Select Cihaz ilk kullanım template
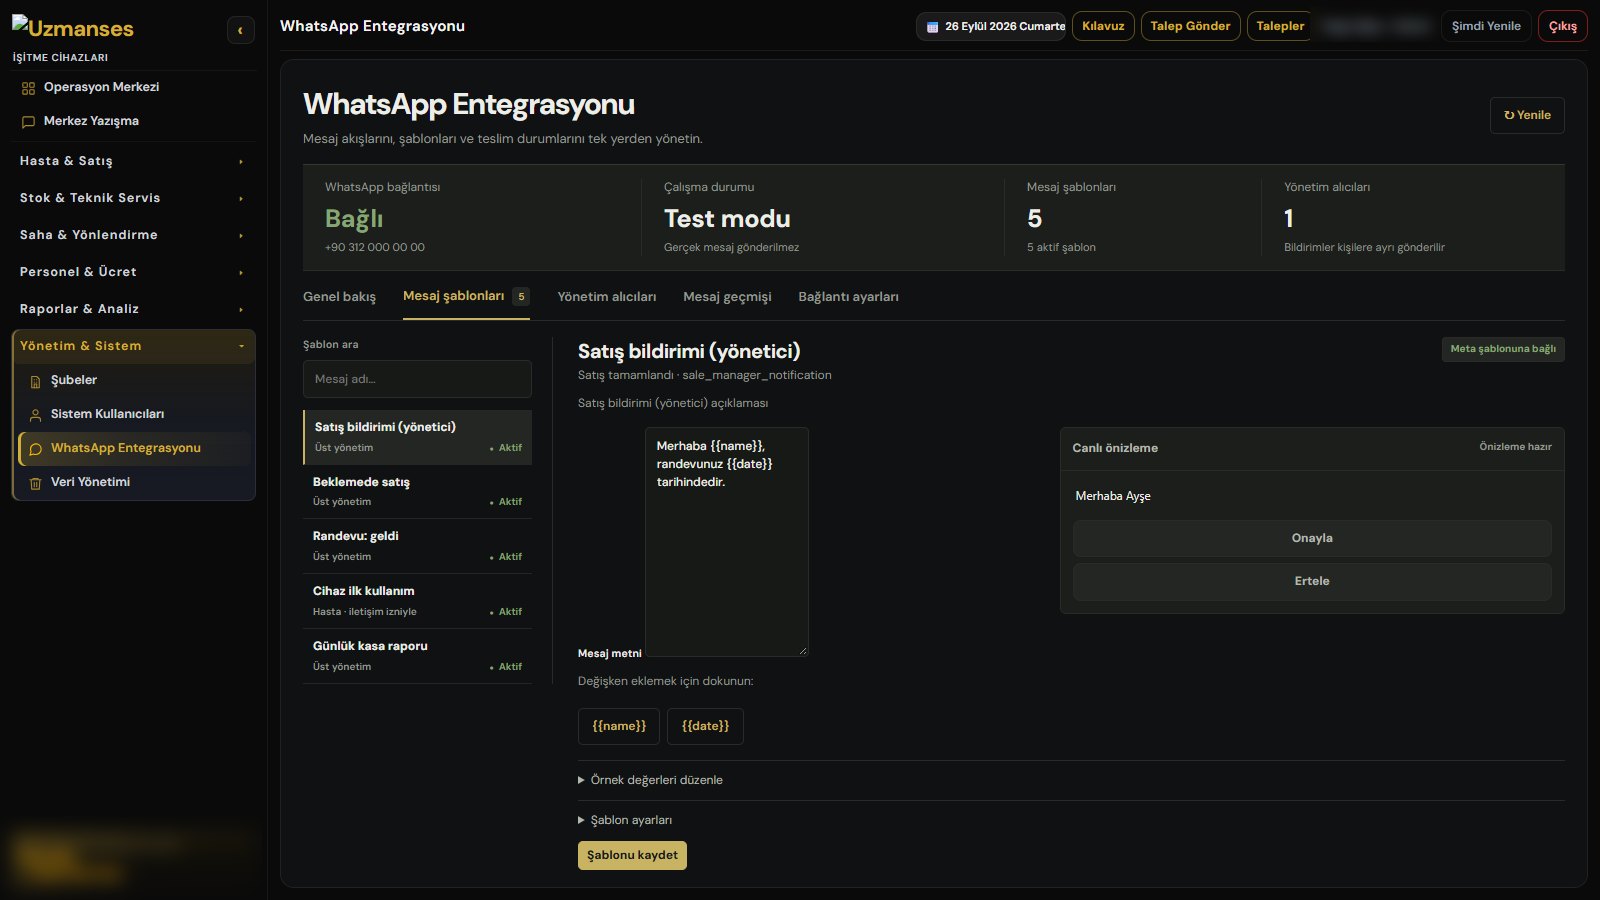This screenshot has width=1600, height=900. tap(417, 601)
